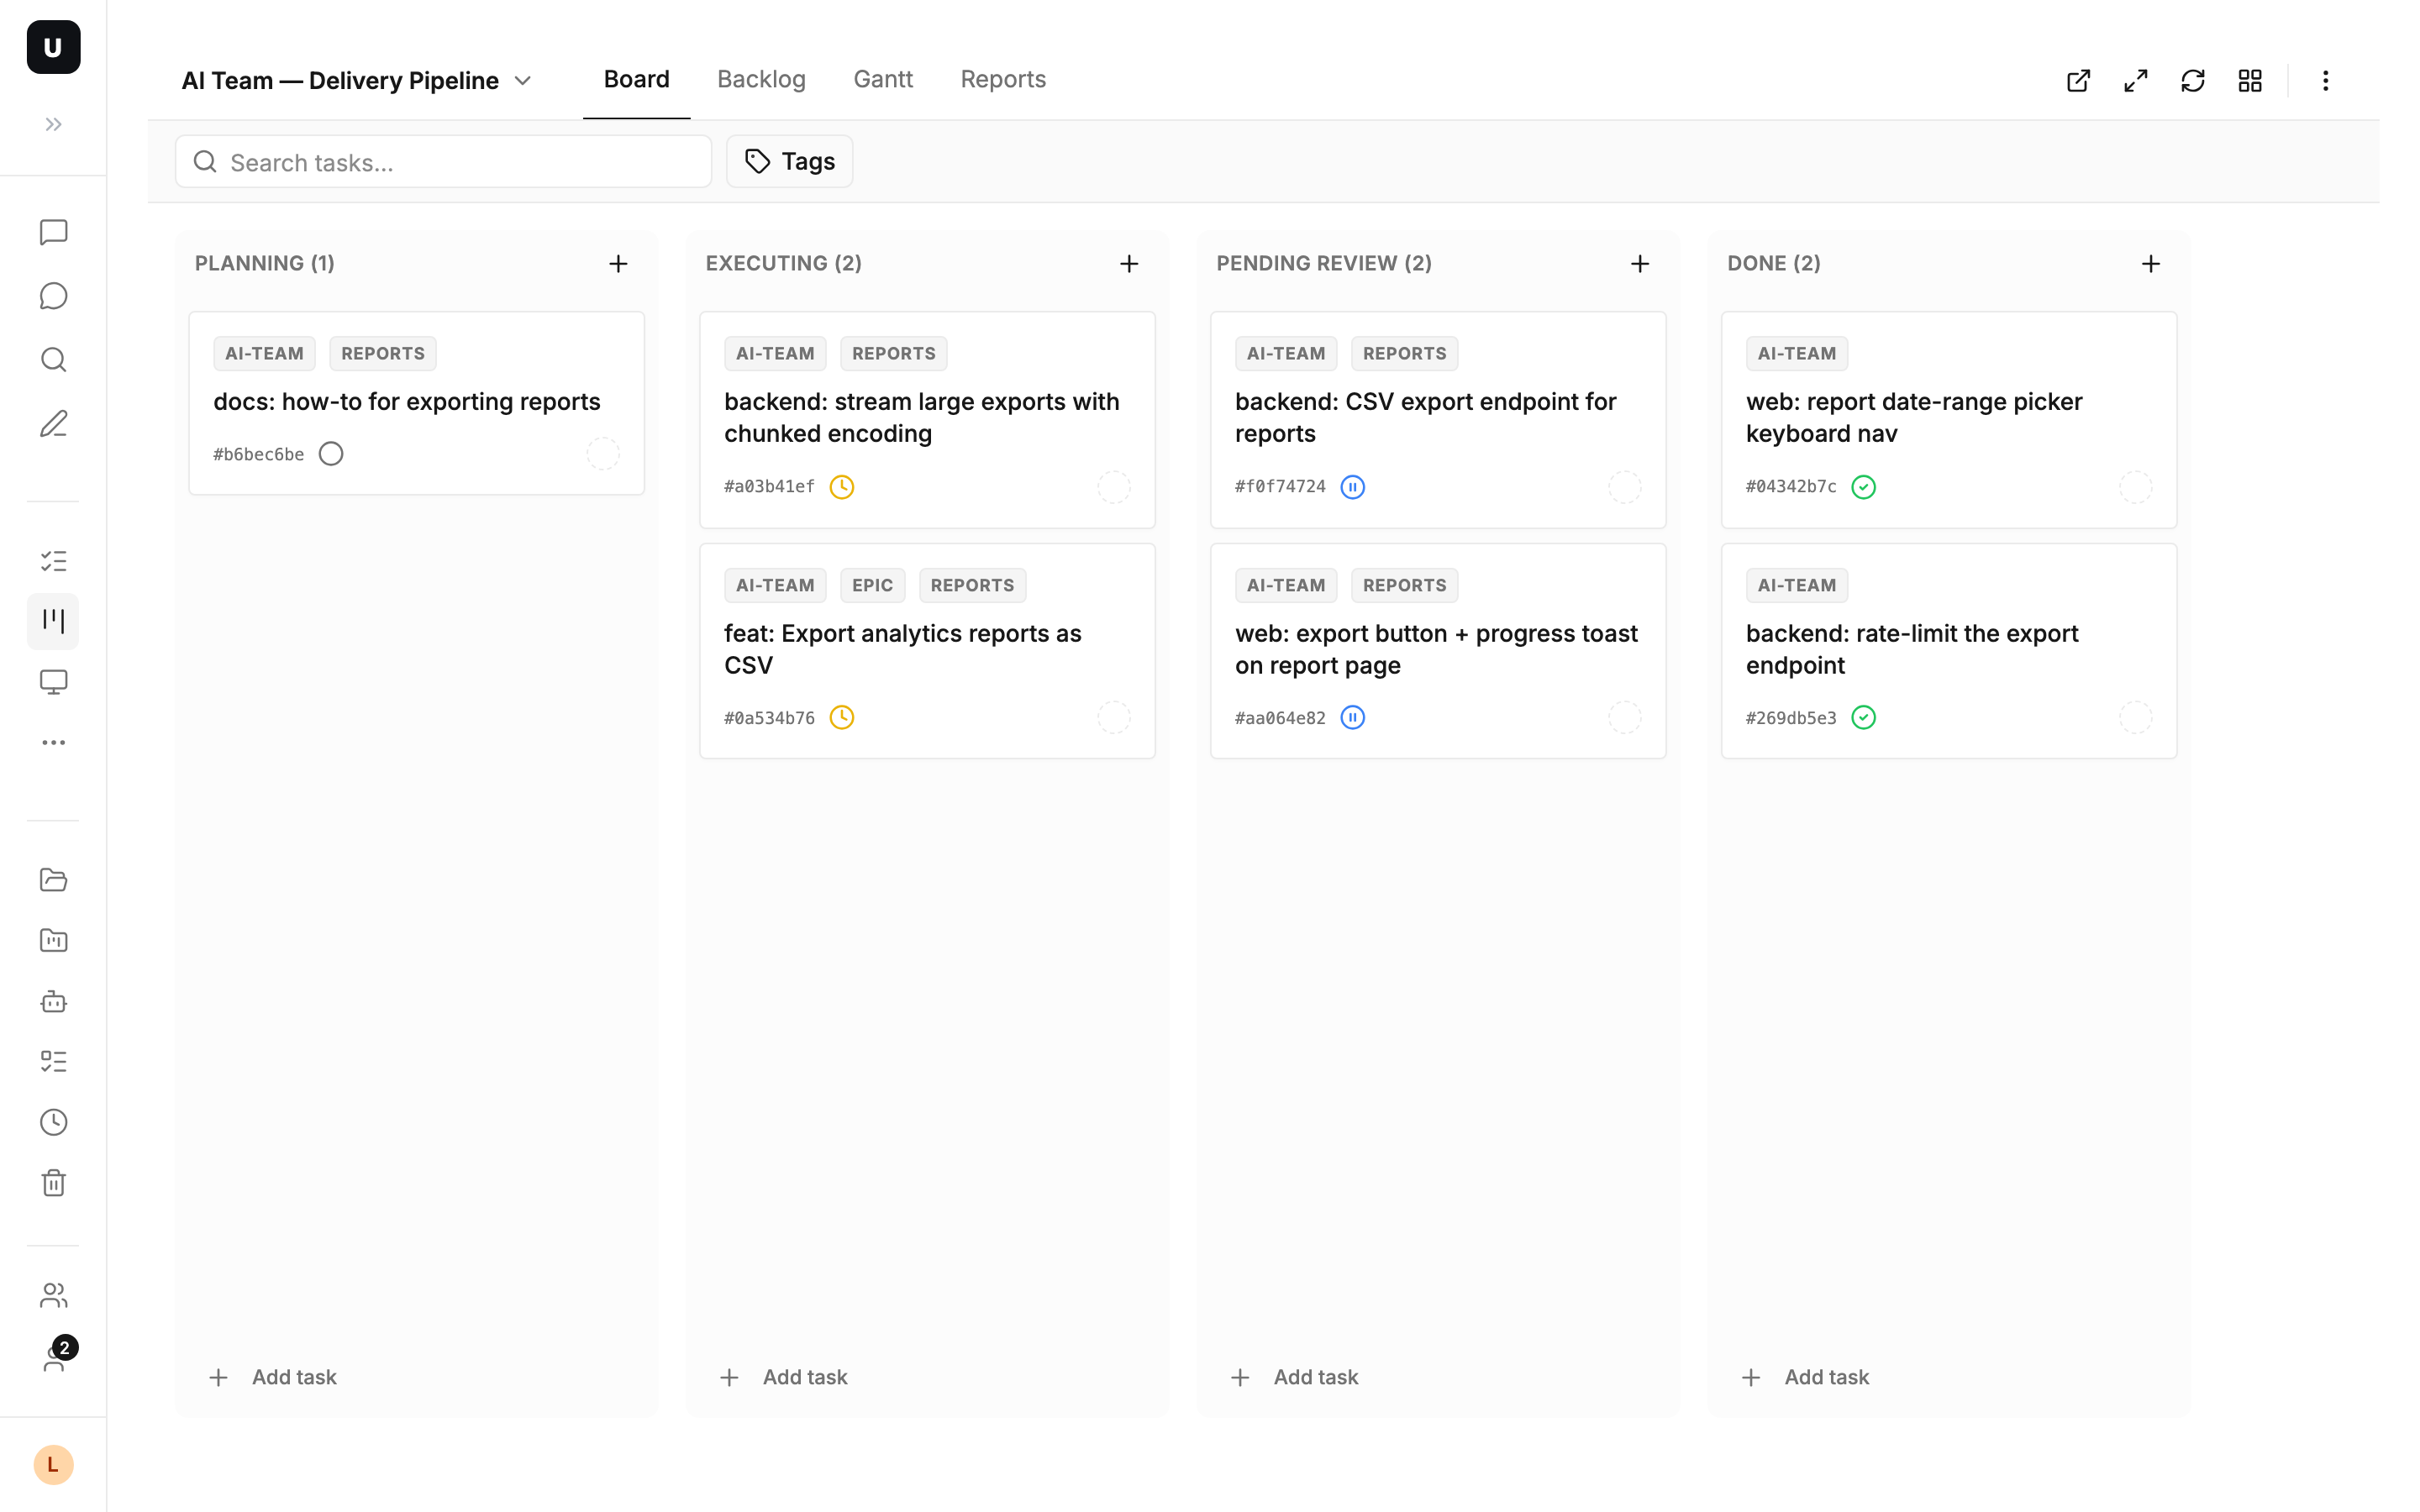Click the task ID #f0f74724

pyautogui.click(x=1280, y=487)
